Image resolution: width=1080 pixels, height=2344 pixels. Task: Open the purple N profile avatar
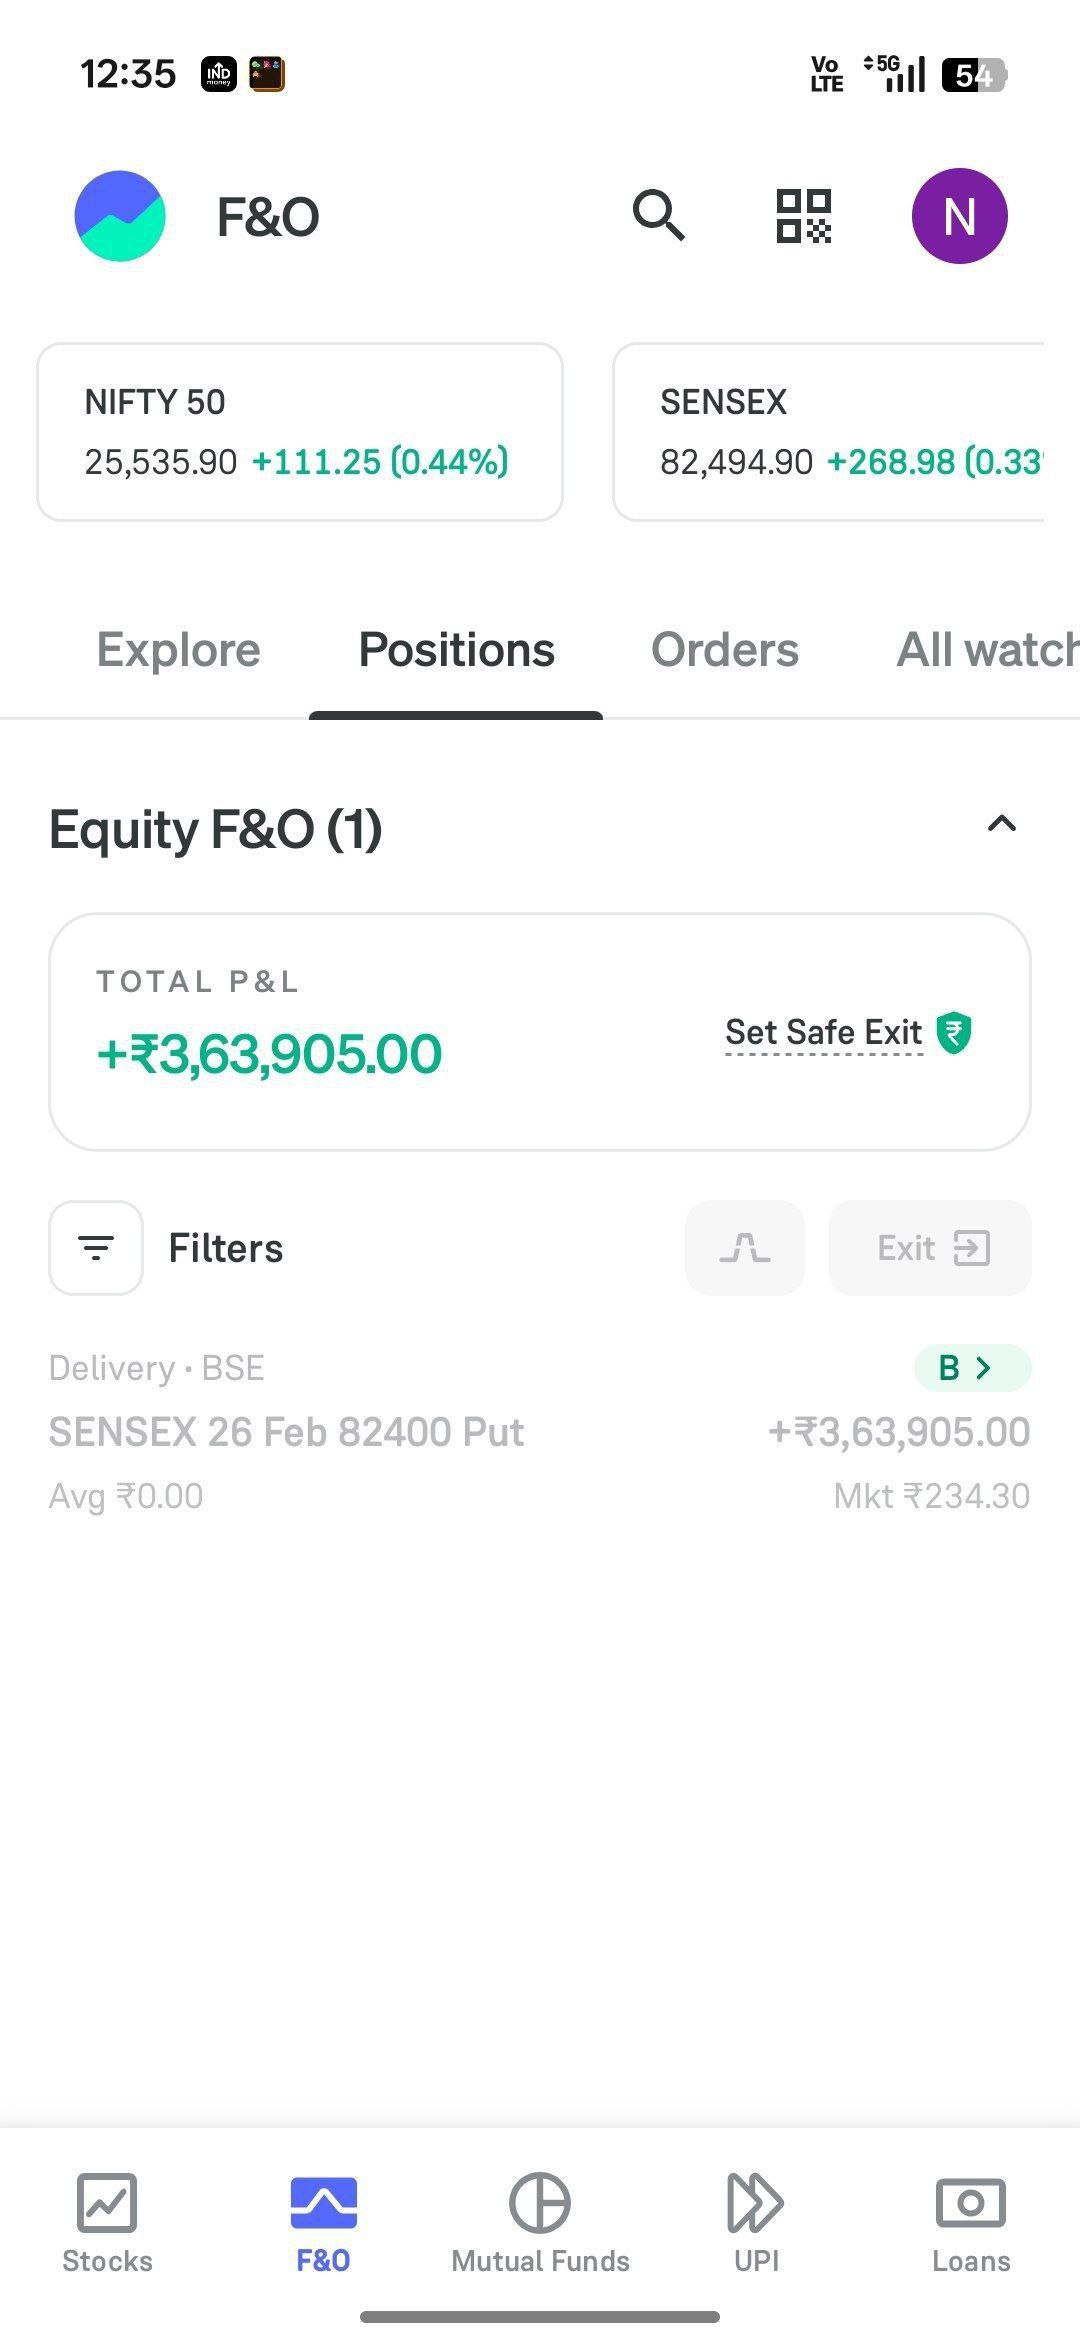[959, 216]
